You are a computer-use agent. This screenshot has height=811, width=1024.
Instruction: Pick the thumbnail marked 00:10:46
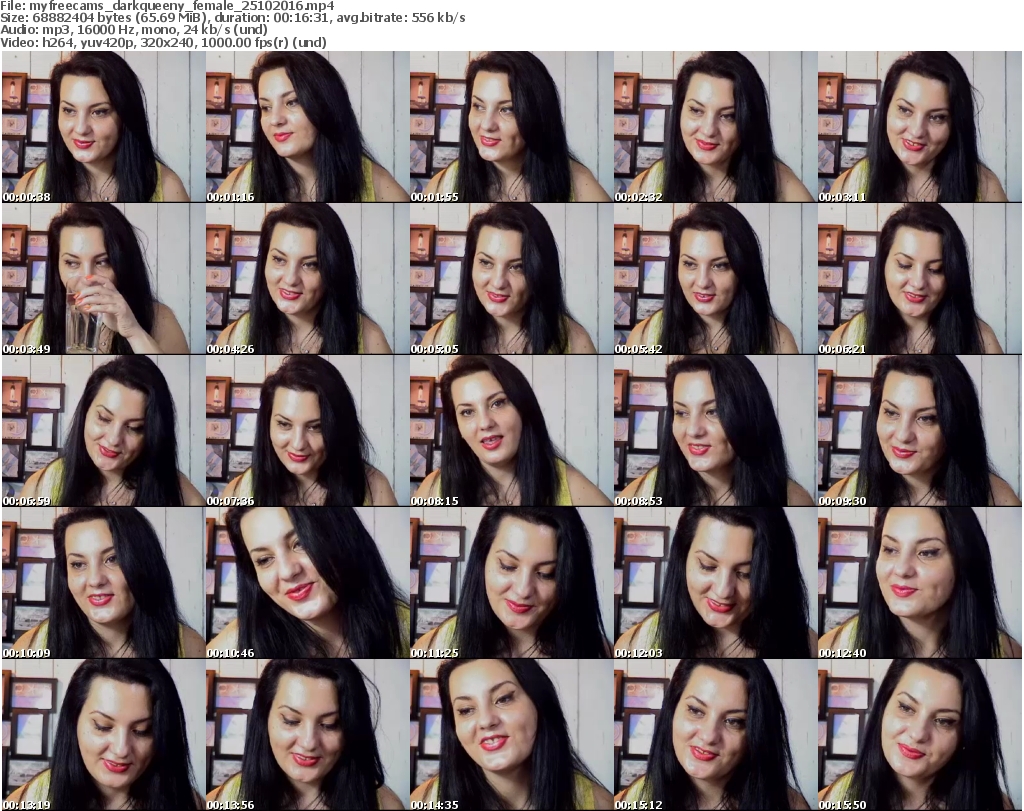coord(307,583)
